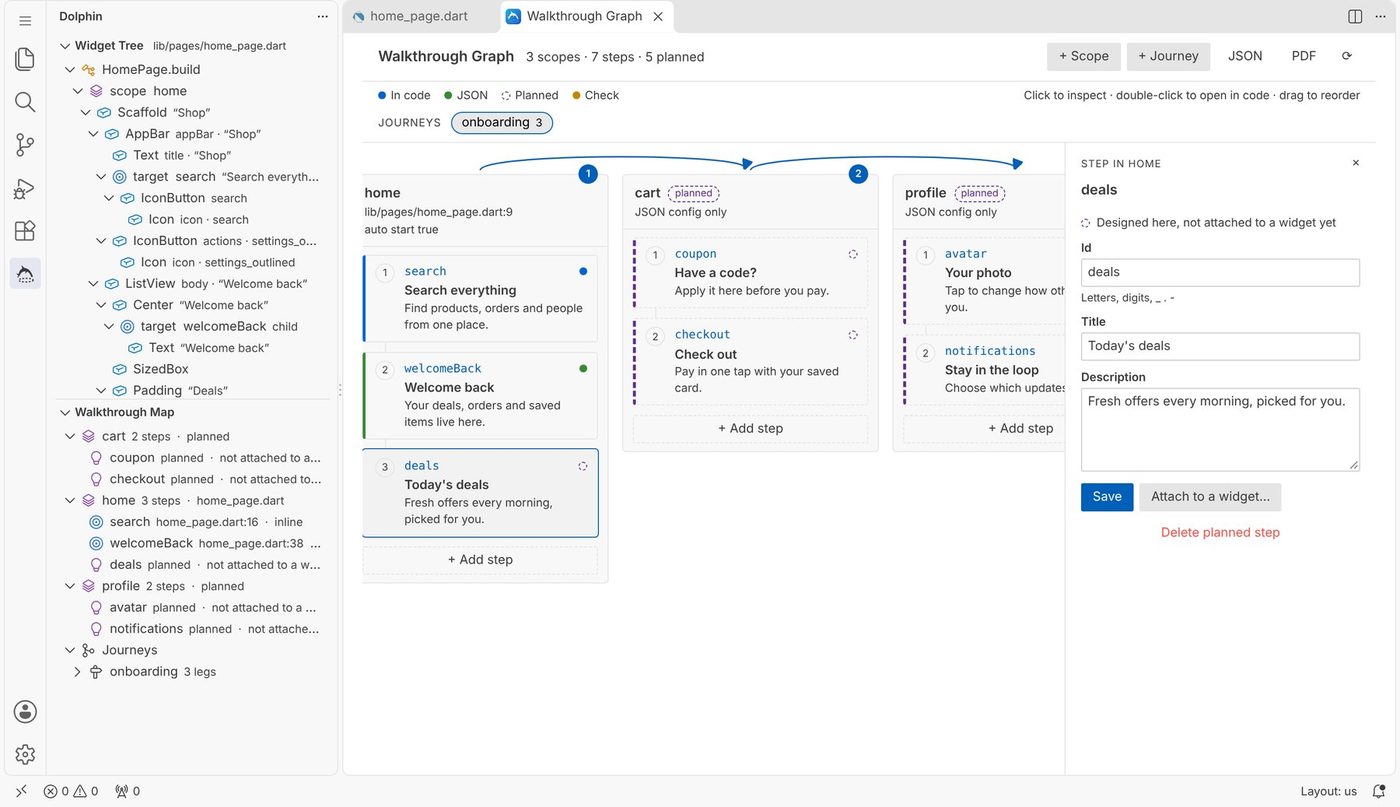
Task: Select the Dolphin activity bar icon
Action: point(25,273)
